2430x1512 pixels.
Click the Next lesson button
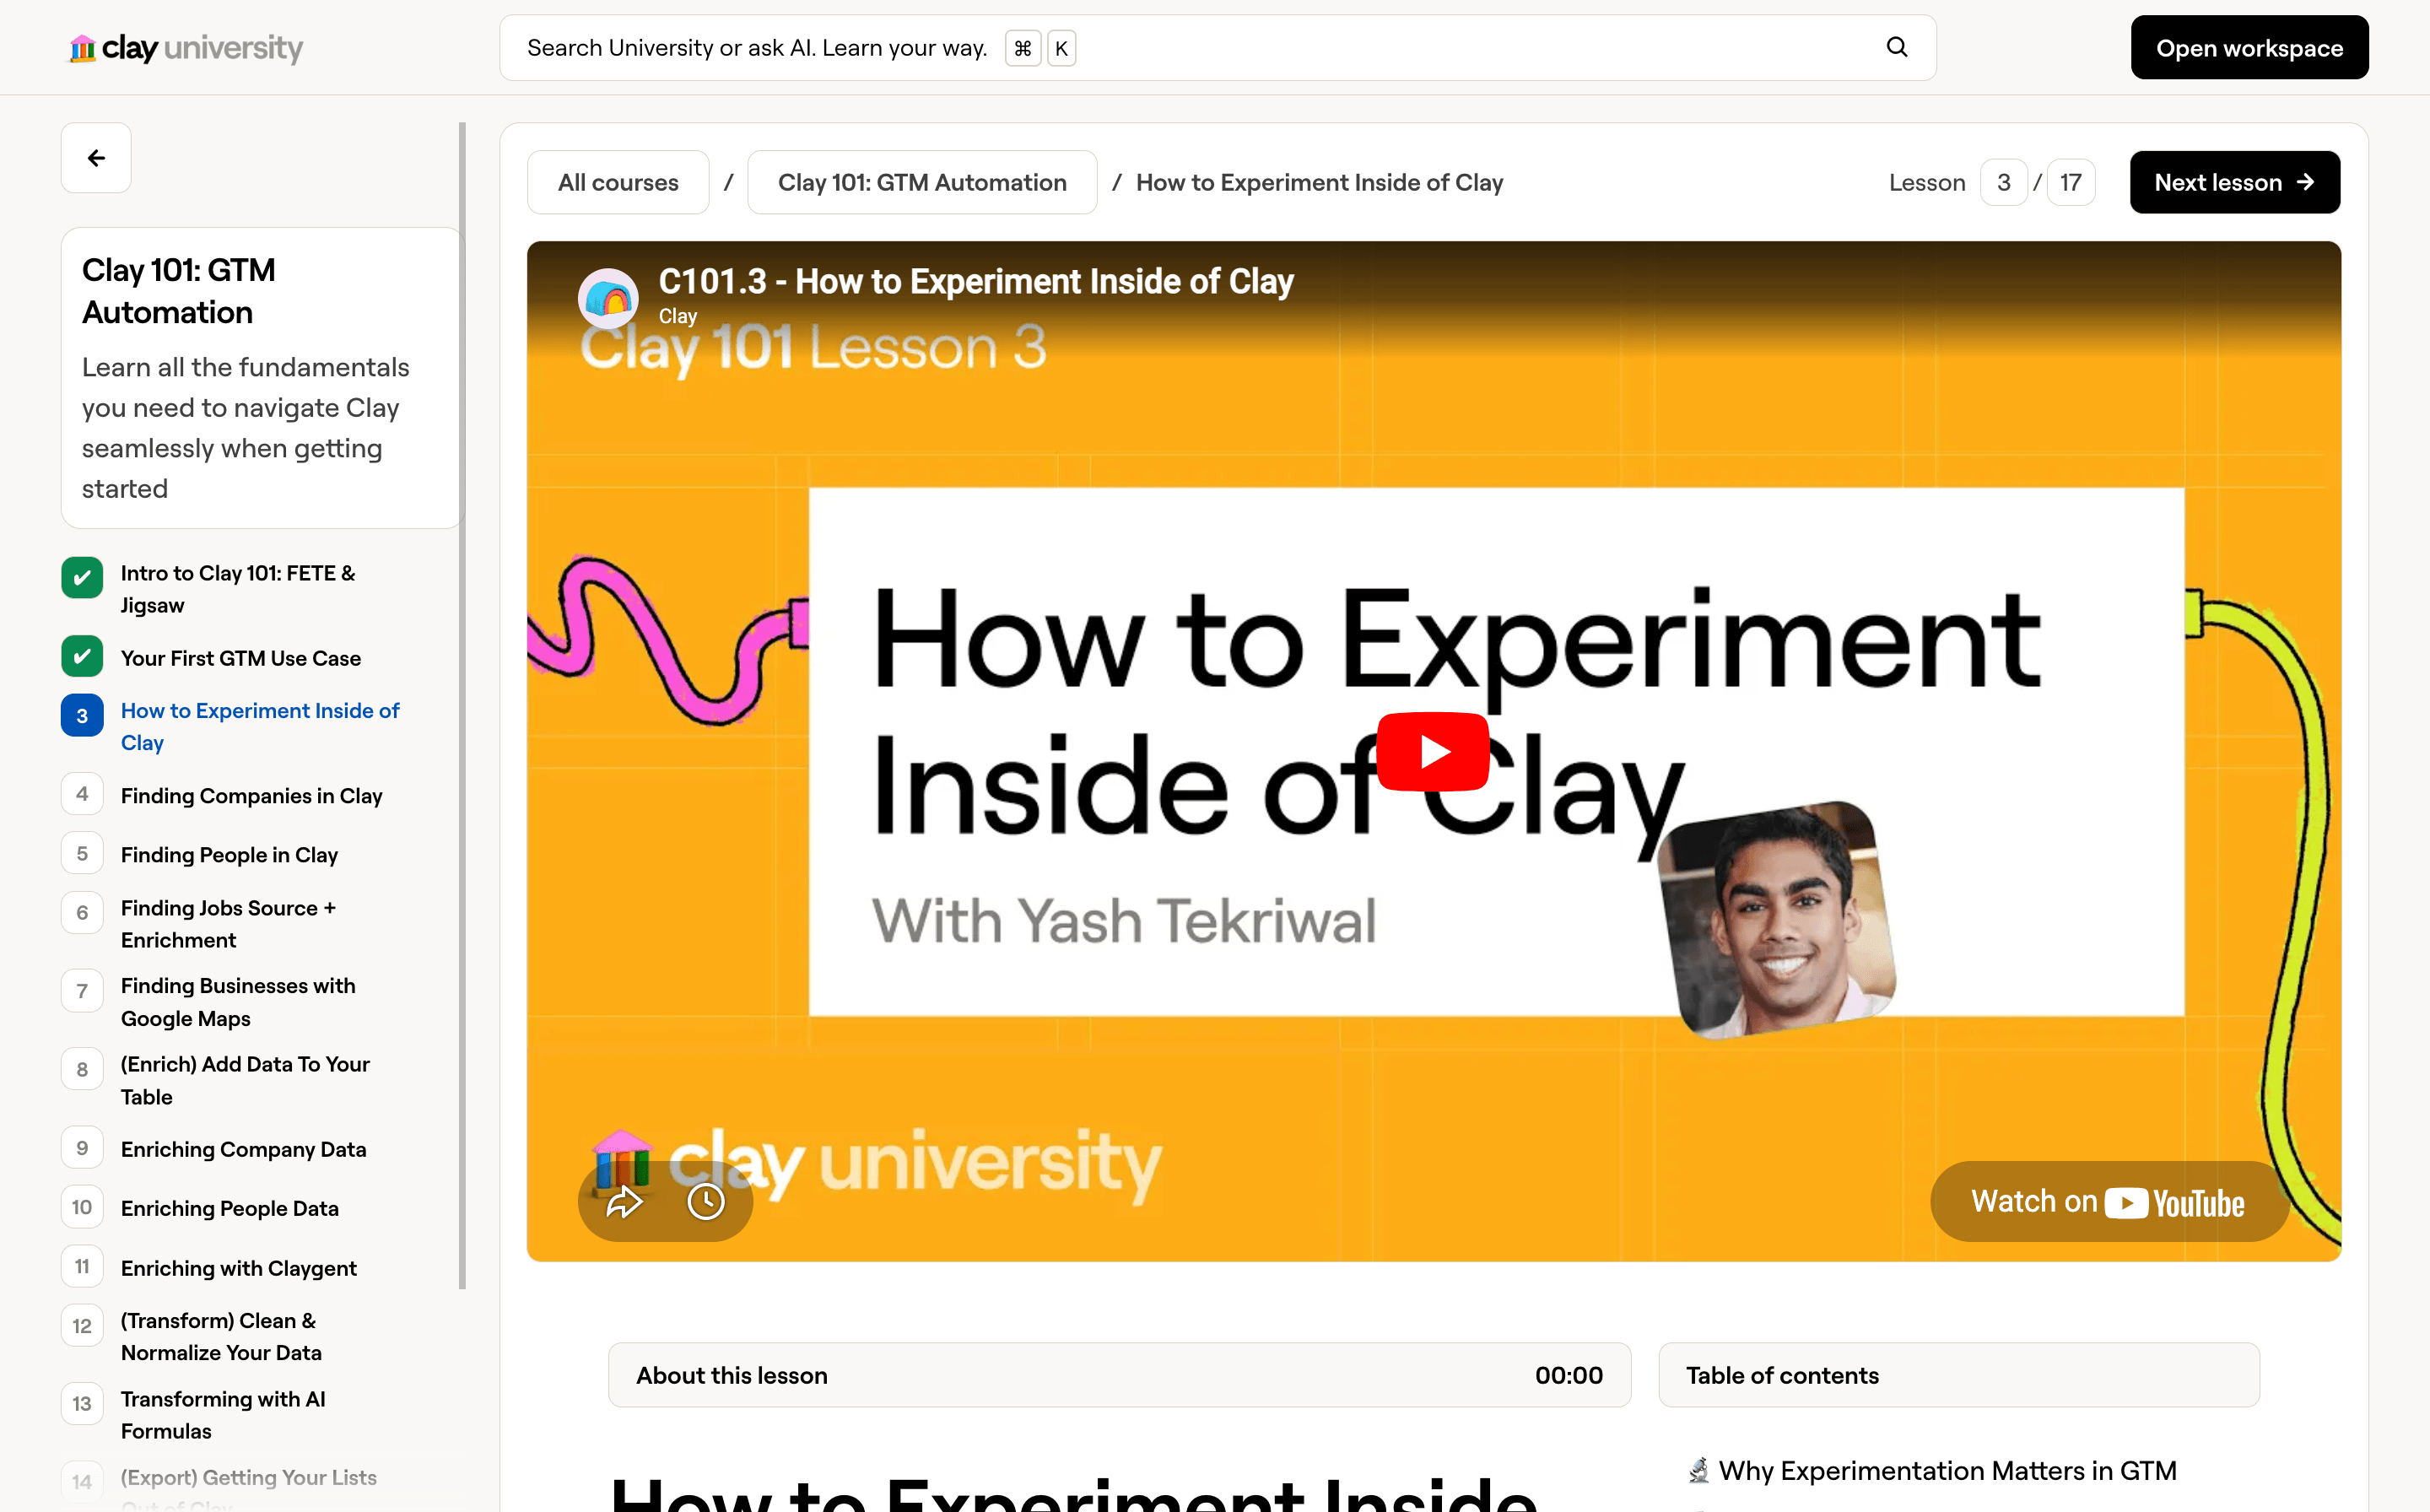(2234, 183)
